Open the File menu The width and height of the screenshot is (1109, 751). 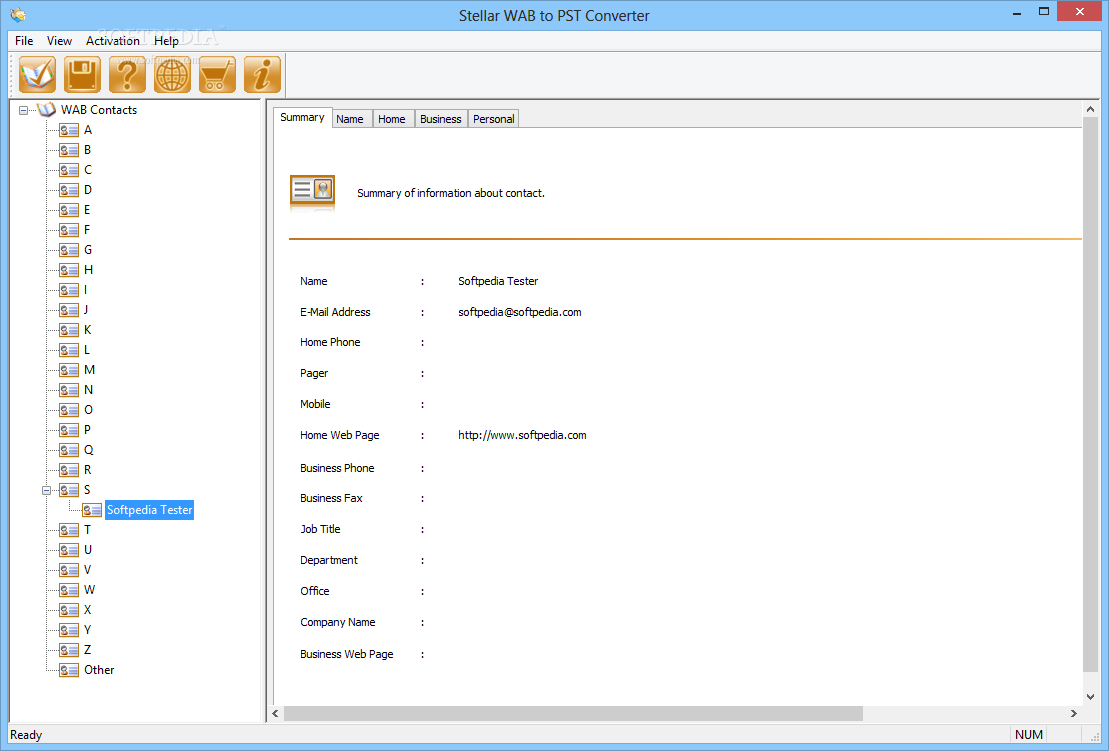click(24, 41)
